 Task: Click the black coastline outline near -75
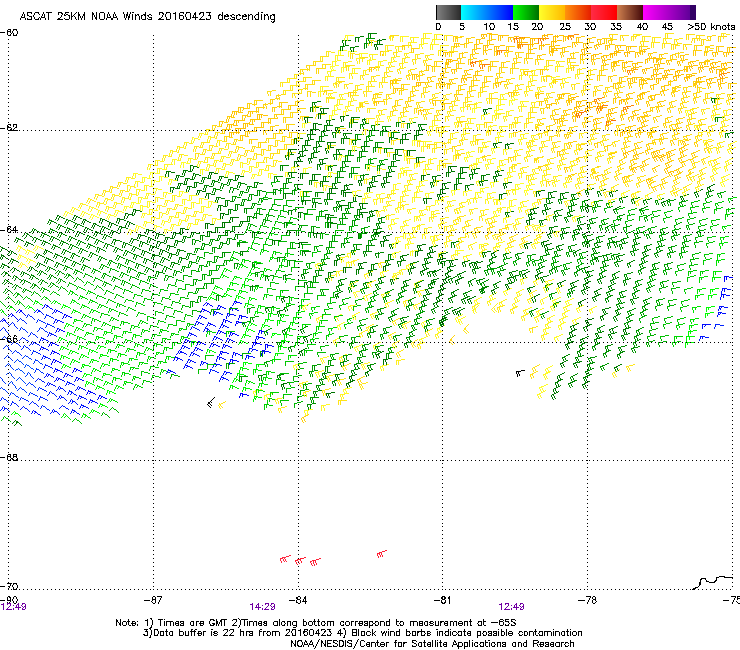(x=713, y=582)
